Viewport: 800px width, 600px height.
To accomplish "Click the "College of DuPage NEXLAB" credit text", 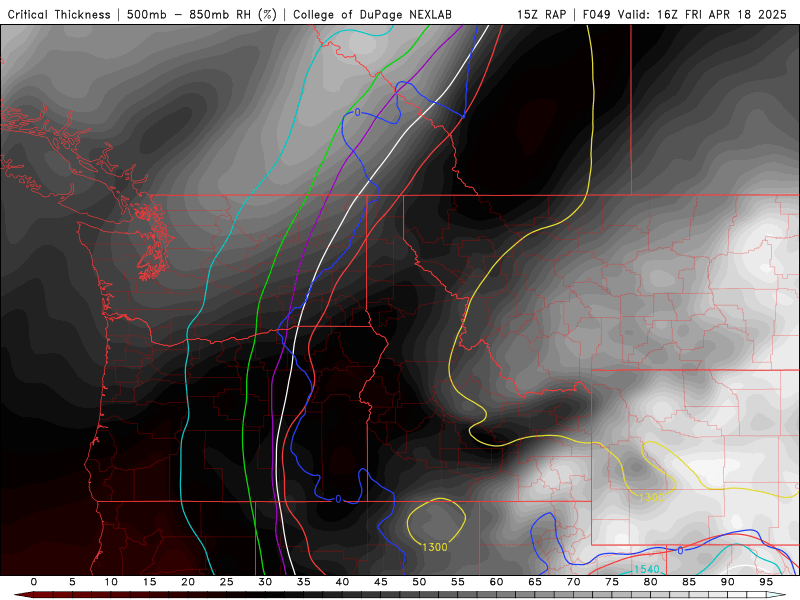I will pos(372,15).
